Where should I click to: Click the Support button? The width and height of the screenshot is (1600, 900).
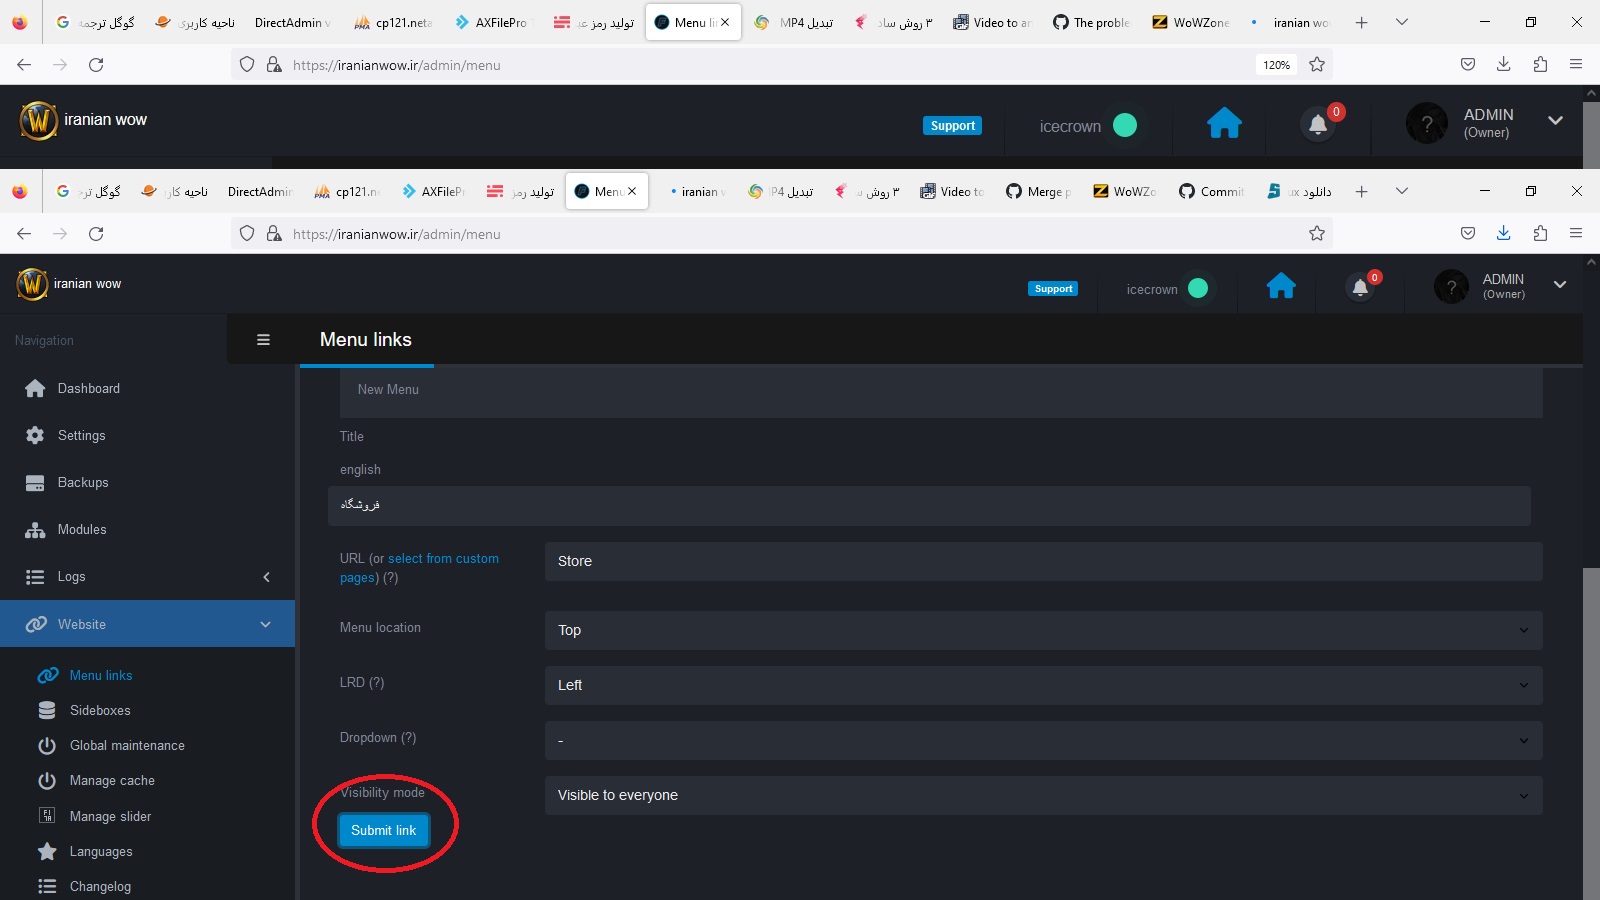coord(1053,288)
